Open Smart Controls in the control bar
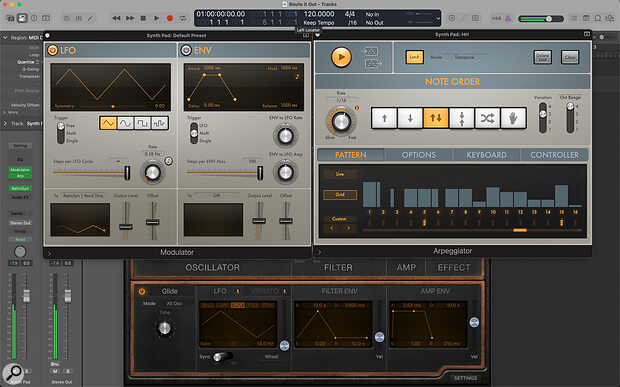The image size is (620, 387). click(67, 18)
